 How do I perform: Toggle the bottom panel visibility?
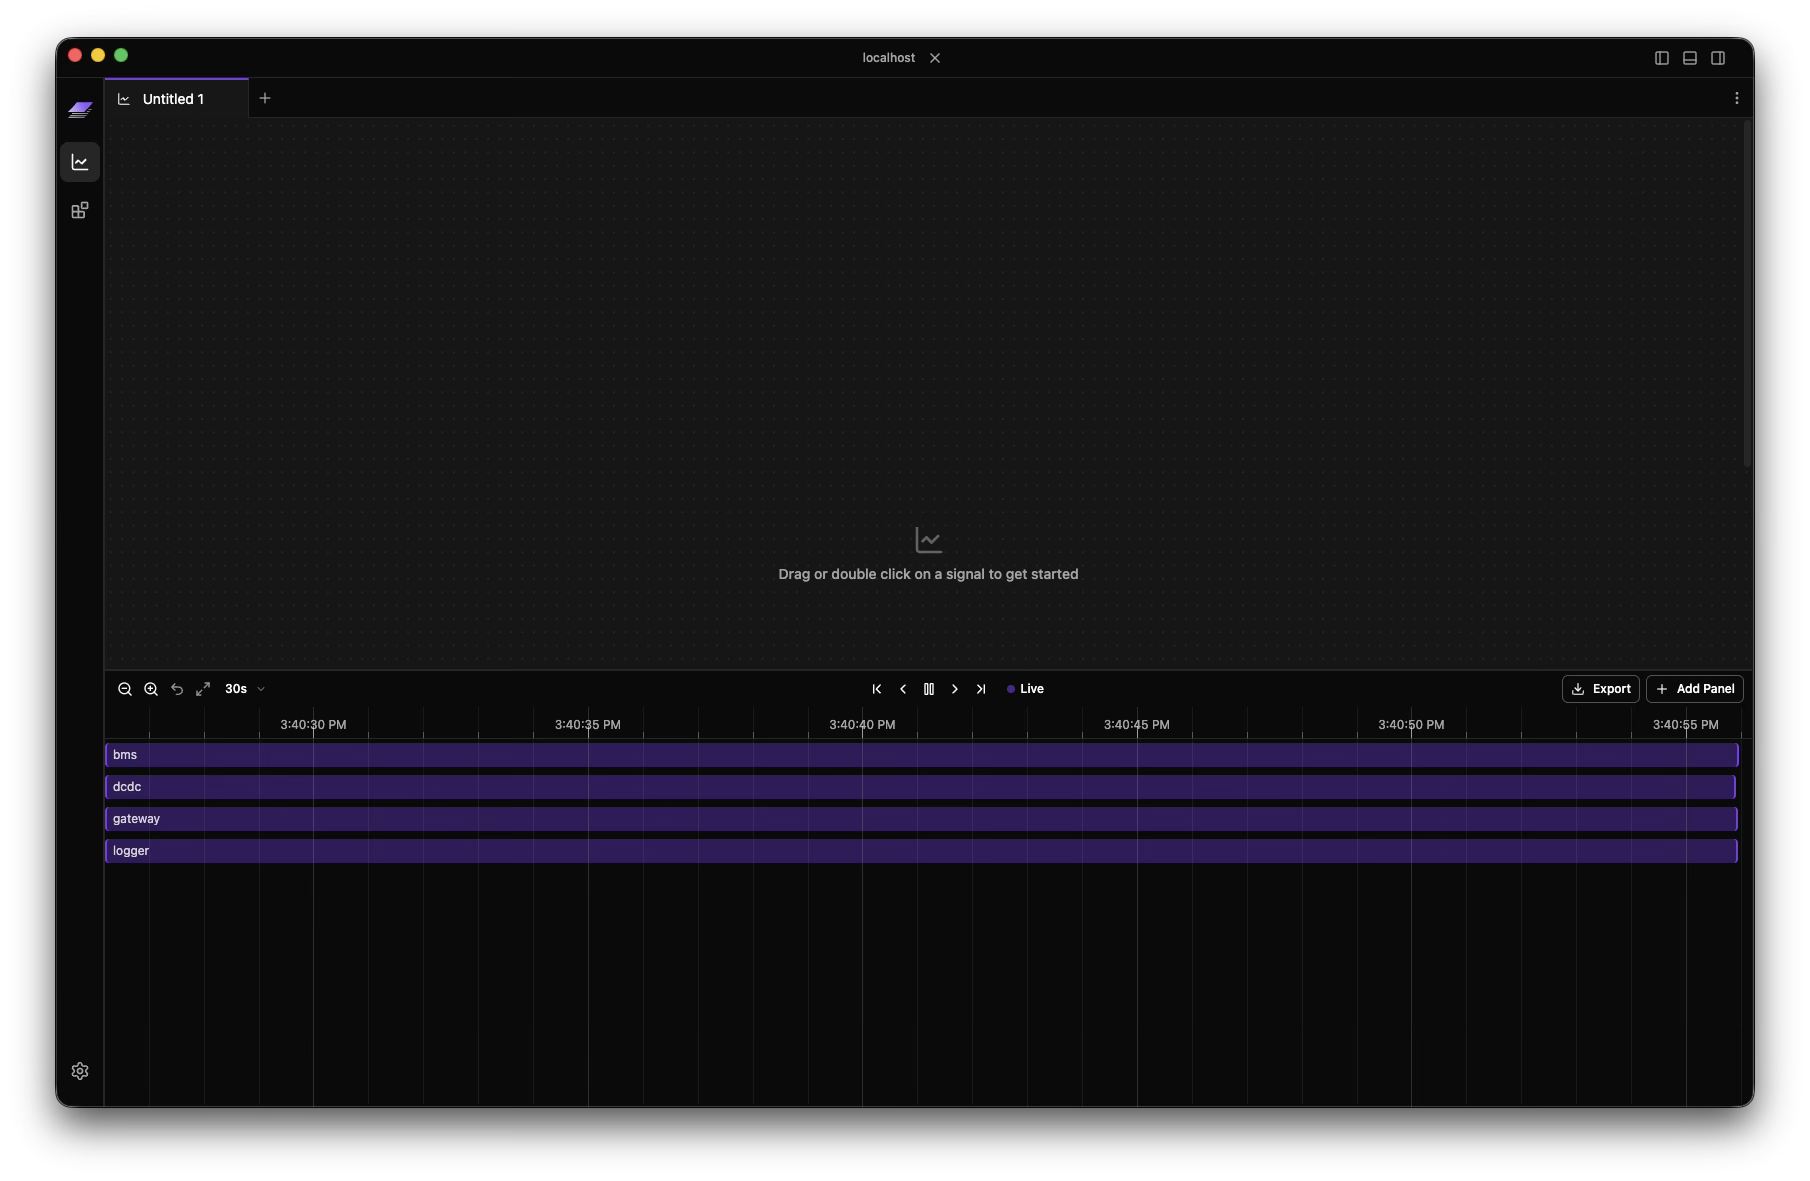tap(1688, 58)
